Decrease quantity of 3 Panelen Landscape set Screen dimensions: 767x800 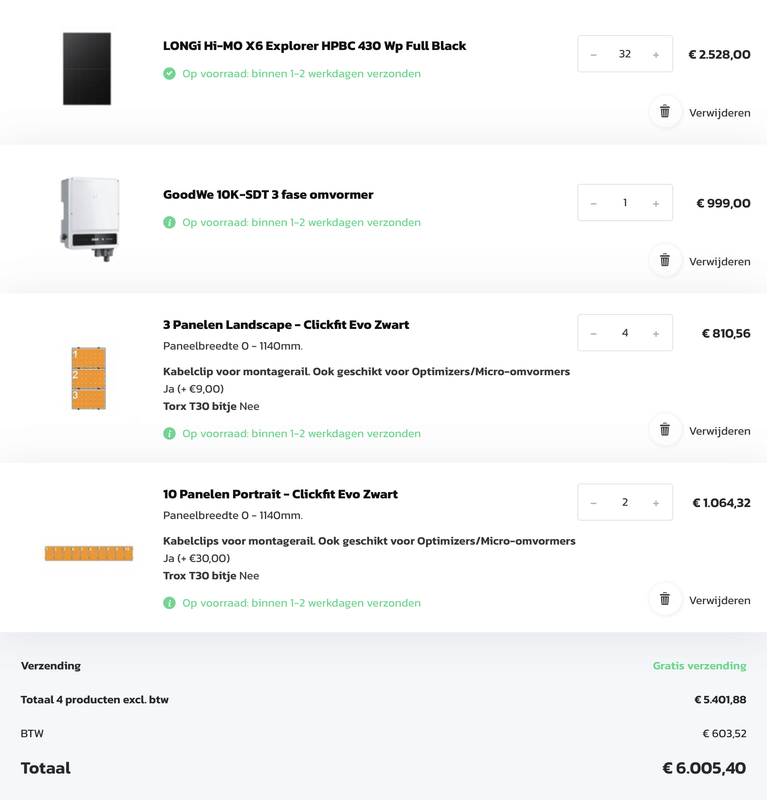(x=594, y=333)
